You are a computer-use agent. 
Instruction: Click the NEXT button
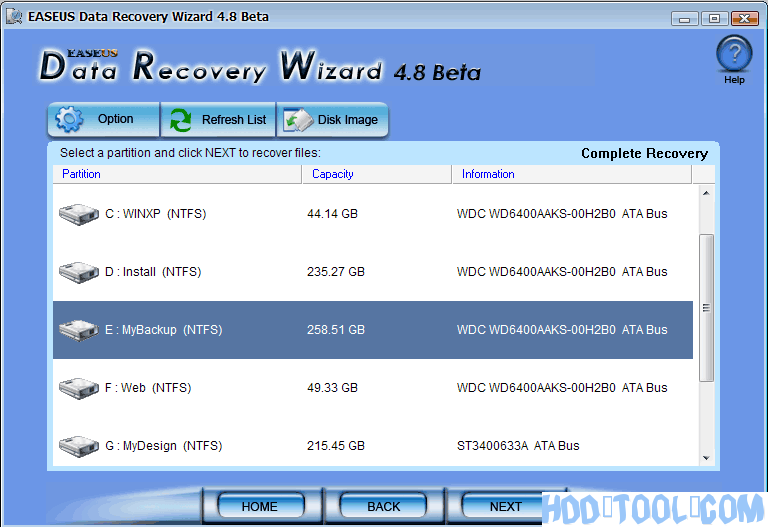505,506
